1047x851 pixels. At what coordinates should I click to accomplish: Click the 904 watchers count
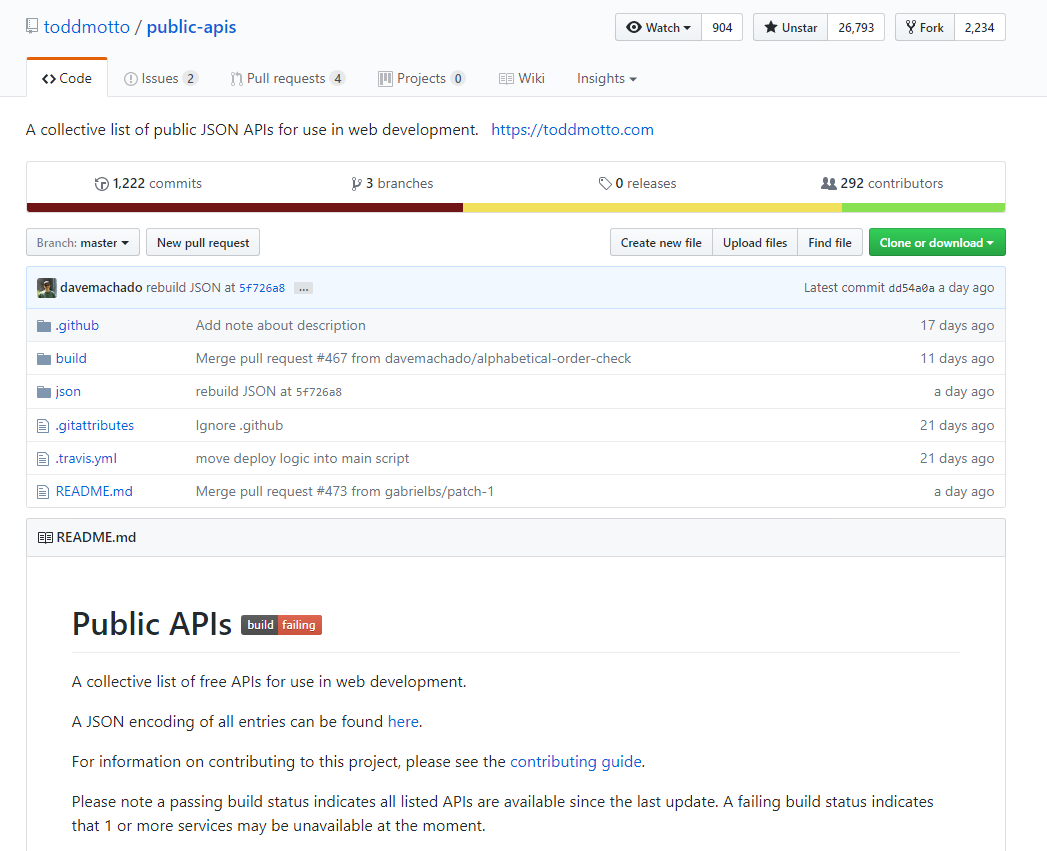coord(722,27)
